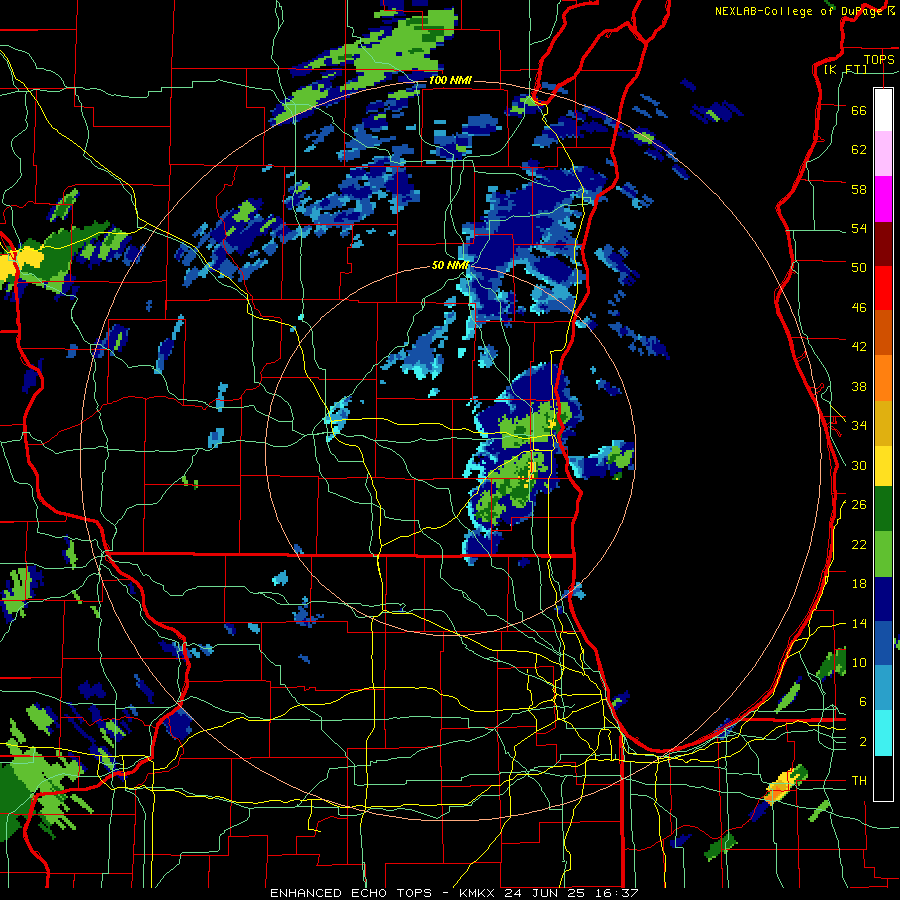This screenshot has height=900, width=900.
Task: Click the 2 legend label
Action: (863, 742)
